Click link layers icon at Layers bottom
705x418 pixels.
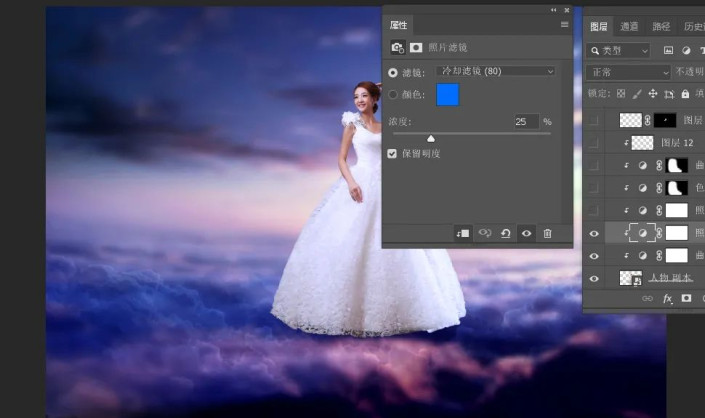tap(647, 298)
